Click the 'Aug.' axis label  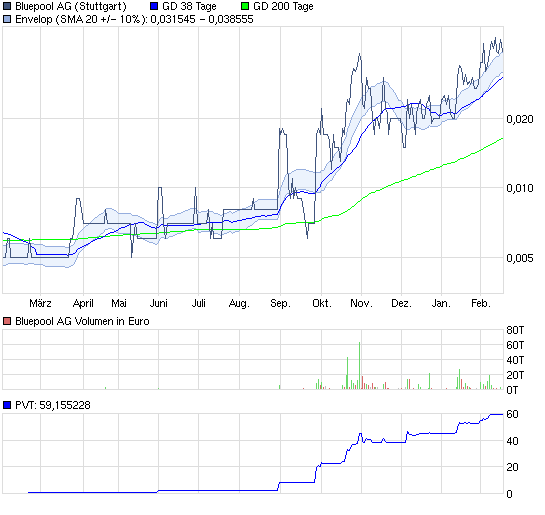point(239,304)
